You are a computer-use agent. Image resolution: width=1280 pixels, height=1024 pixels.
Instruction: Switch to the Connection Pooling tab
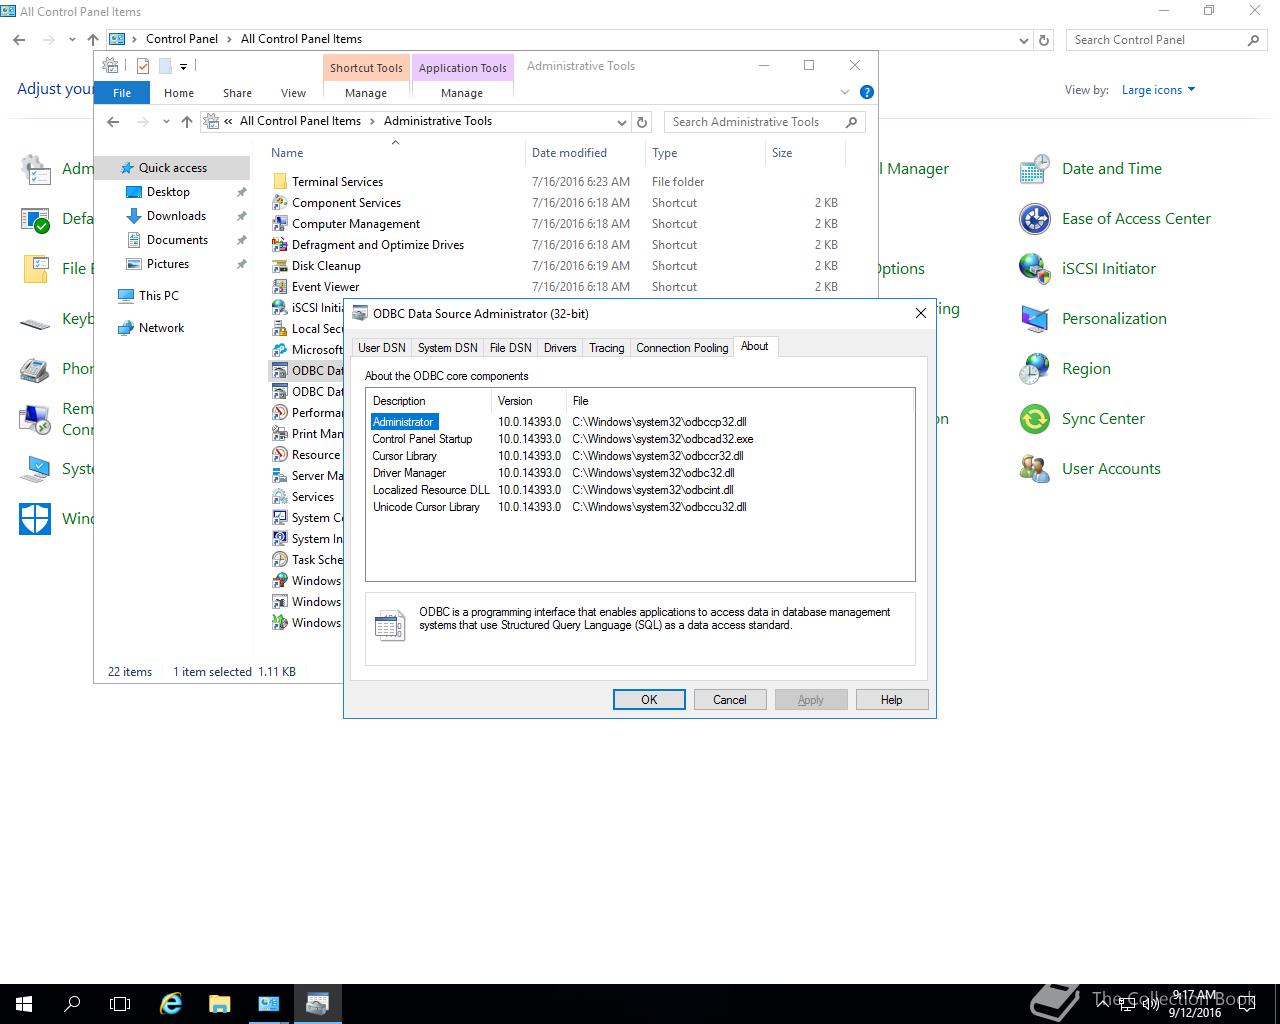(x=682, y=348)
